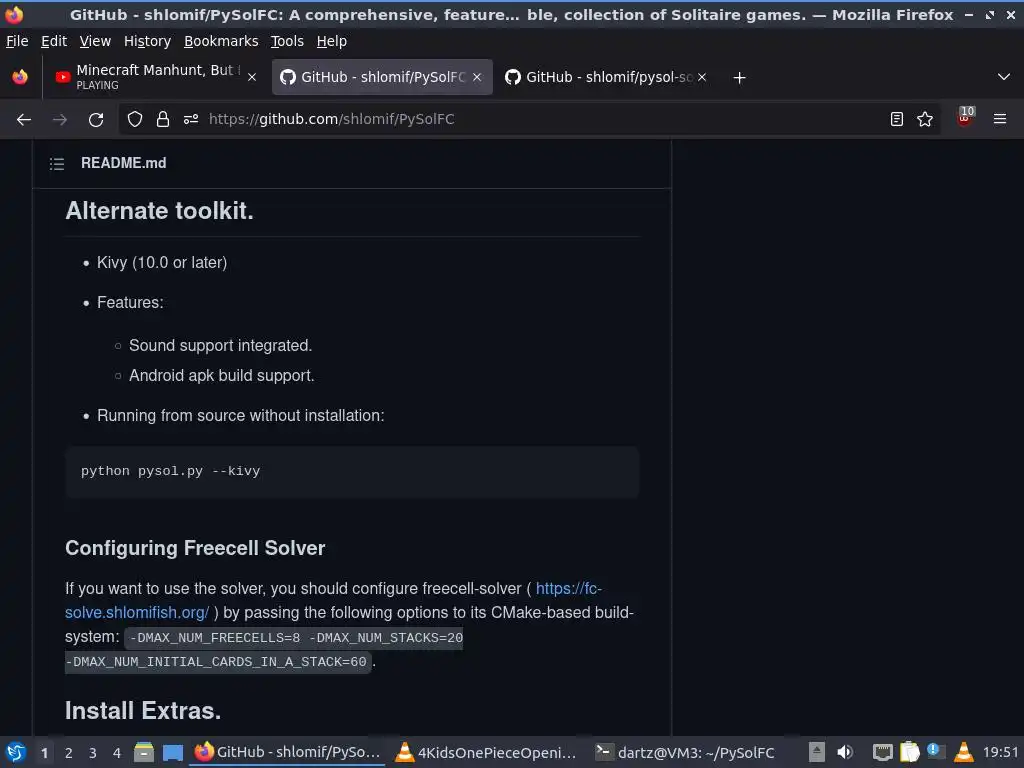Open the History menu
The width and height of the screenshot is (1024, 768).
148,41
